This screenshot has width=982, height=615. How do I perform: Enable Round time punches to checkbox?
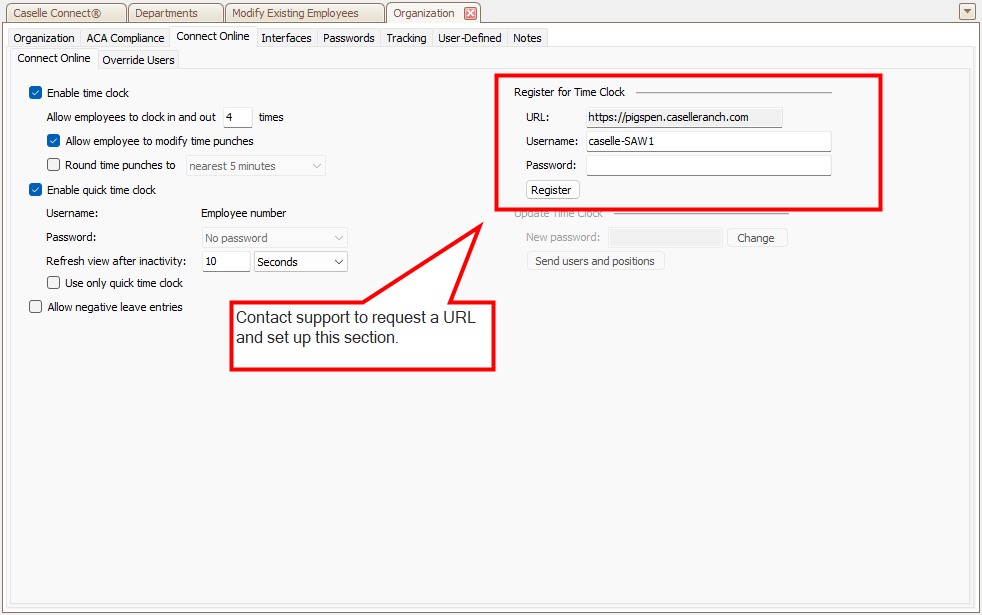tap(54, 165)
